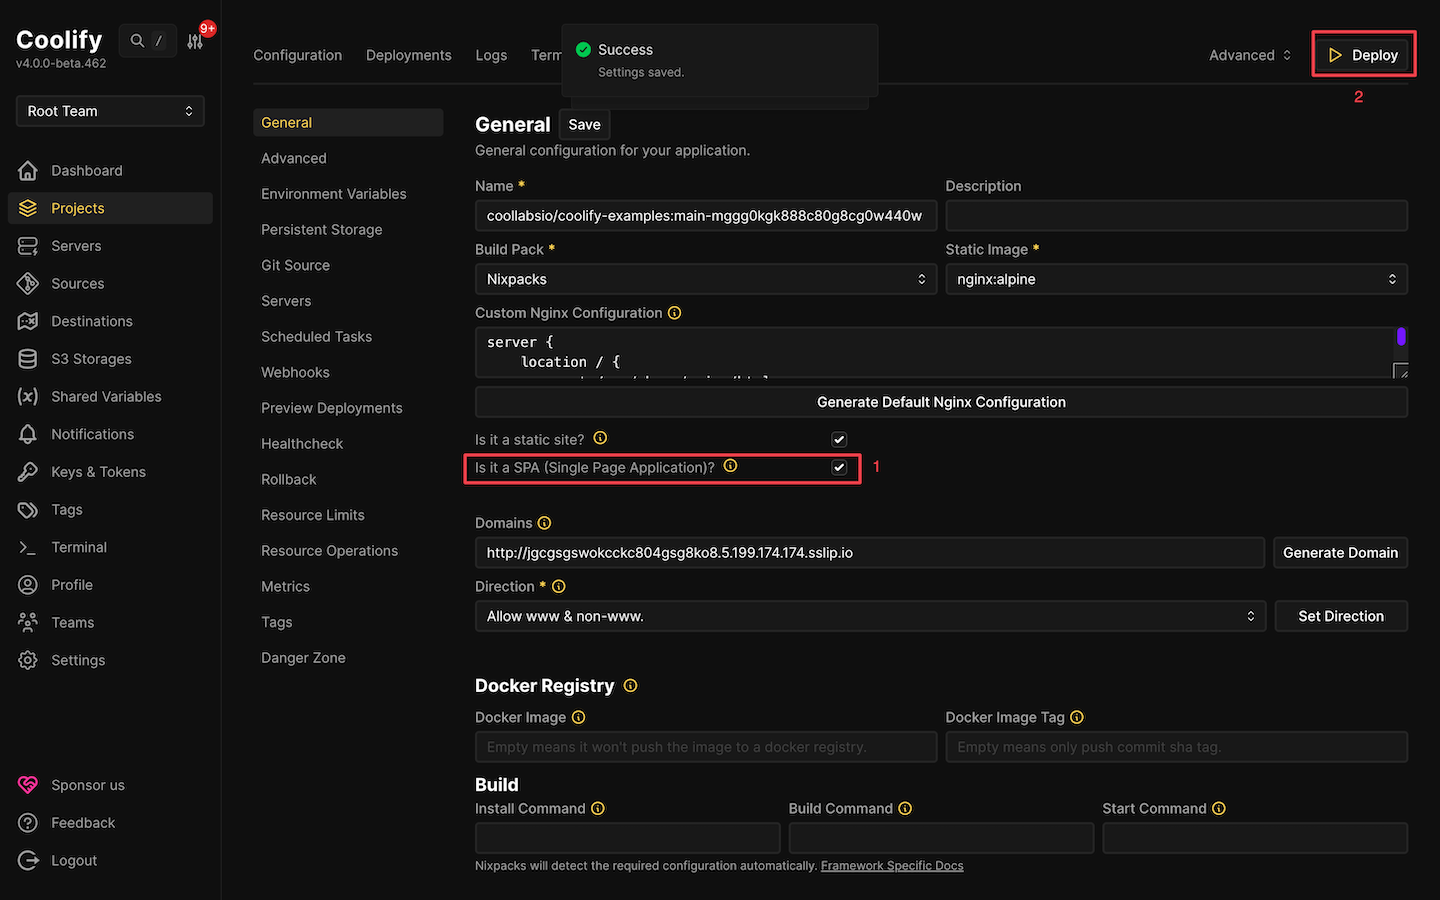Click the Destinations sidebar icon

tap(28, 321)
